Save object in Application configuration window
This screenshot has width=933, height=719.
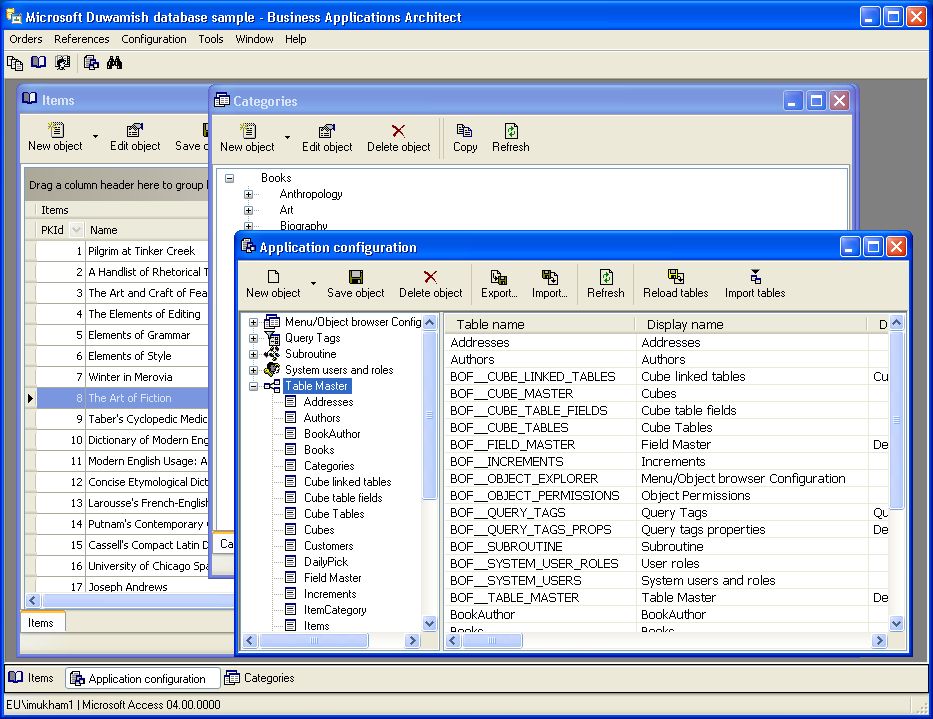pos(356,284)
